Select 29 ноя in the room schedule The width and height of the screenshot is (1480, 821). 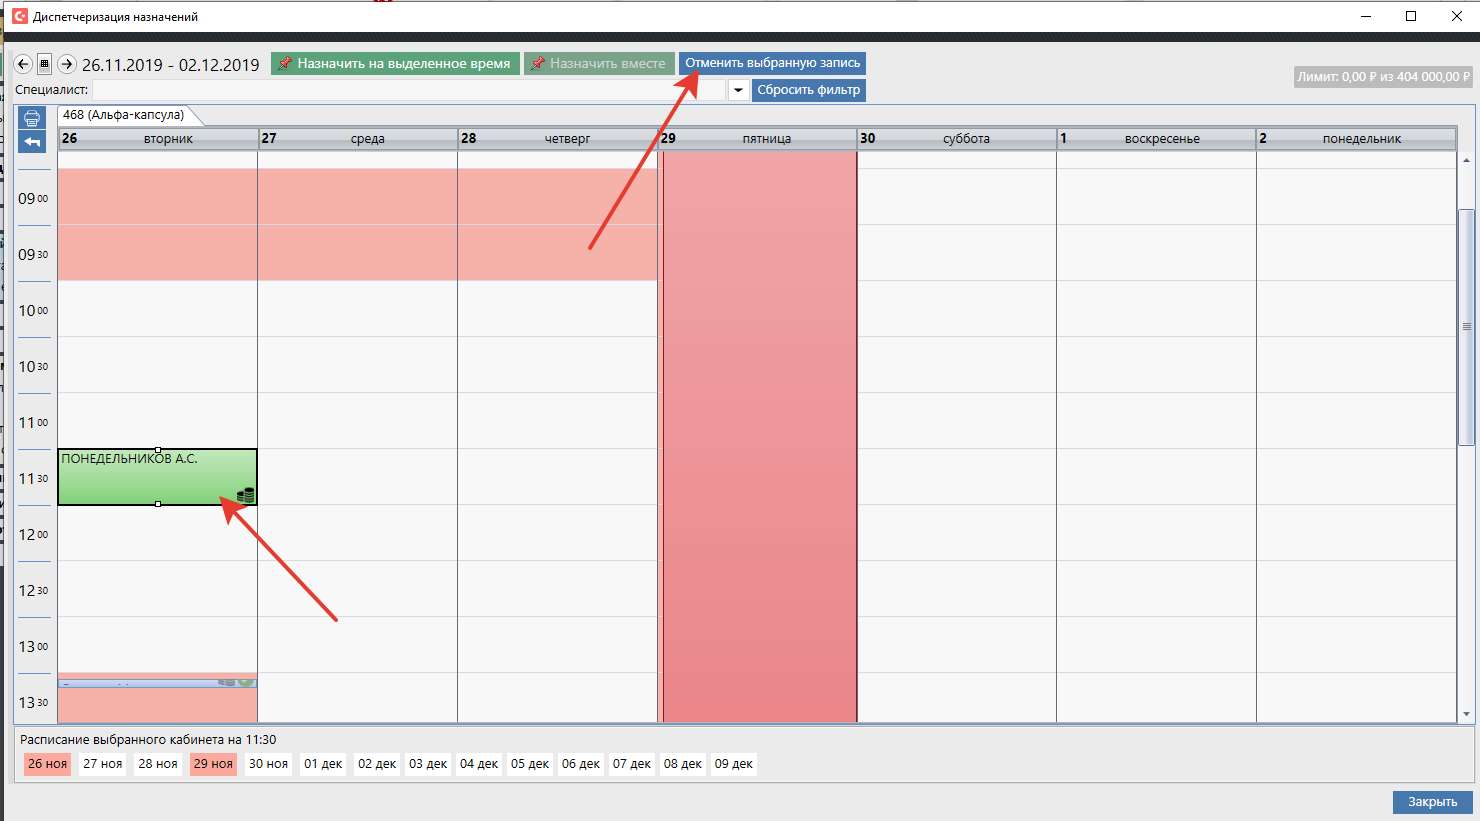[x=213, y=764]
